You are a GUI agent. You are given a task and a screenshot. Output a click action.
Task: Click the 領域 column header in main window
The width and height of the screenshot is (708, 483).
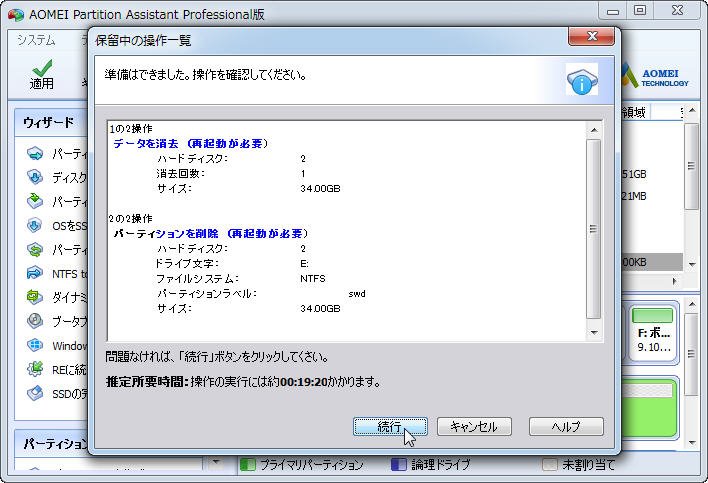point(634,112)
